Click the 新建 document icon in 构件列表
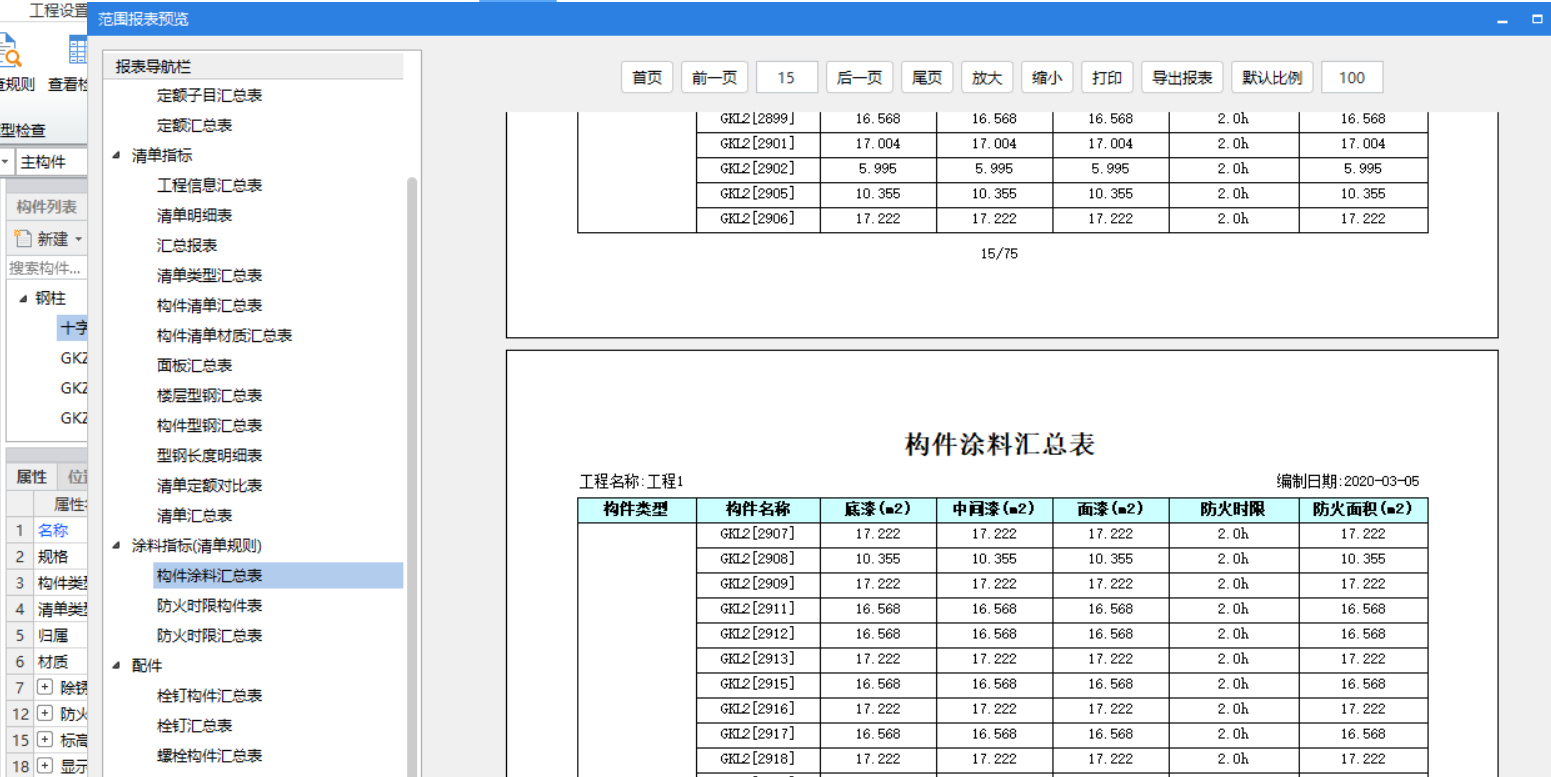Image resolution: width=1551 pixels, height=777 pixels. click(22, 239)
